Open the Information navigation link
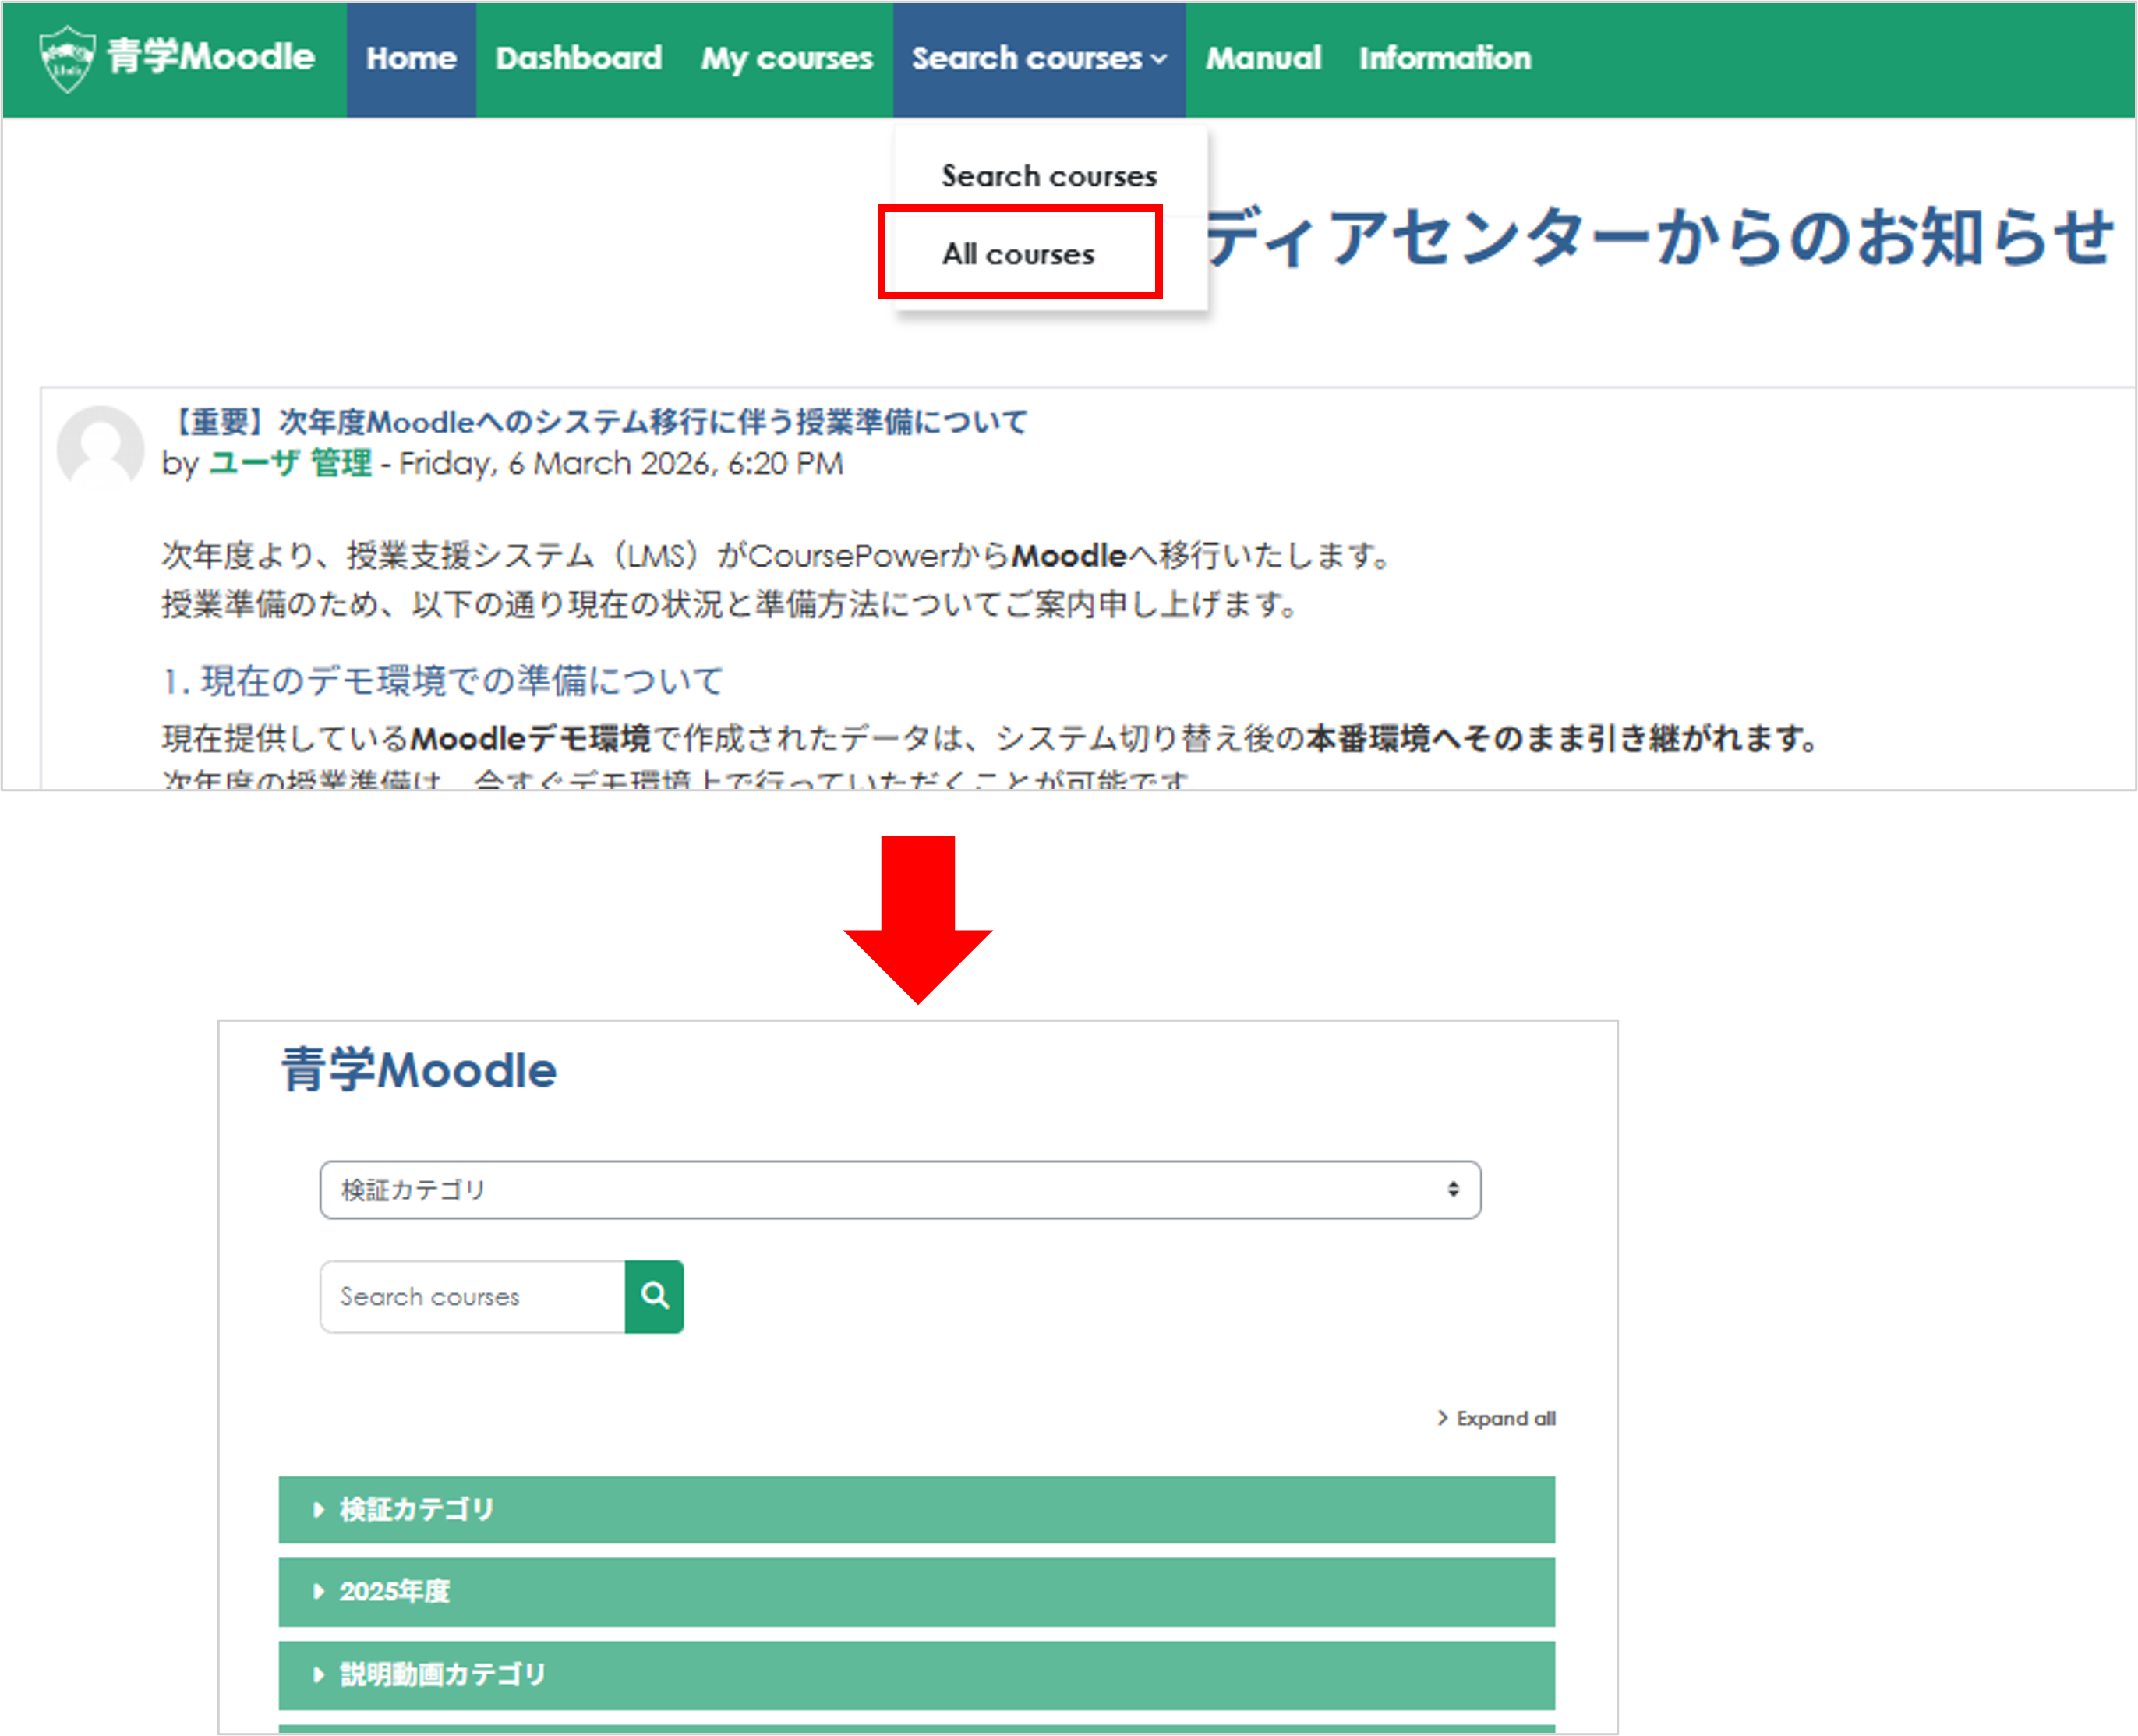 [1444, 59]
